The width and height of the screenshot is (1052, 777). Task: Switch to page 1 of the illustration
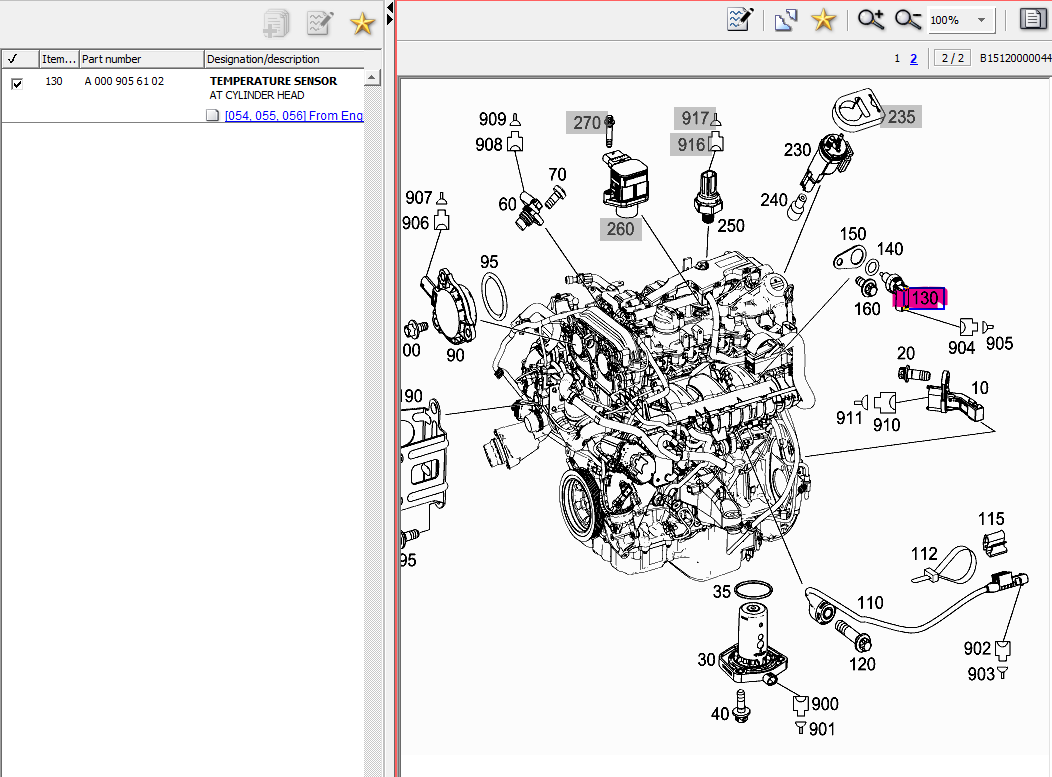pyautogui.click(x=897, y=58)
